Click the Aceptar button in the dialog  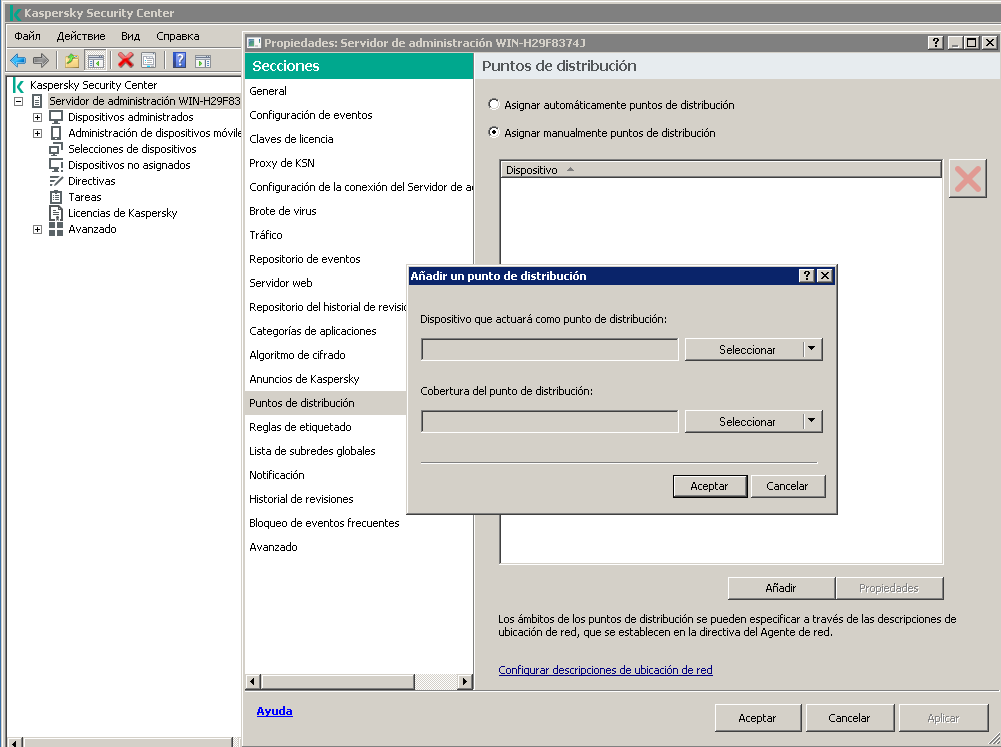tap(709, 486)
